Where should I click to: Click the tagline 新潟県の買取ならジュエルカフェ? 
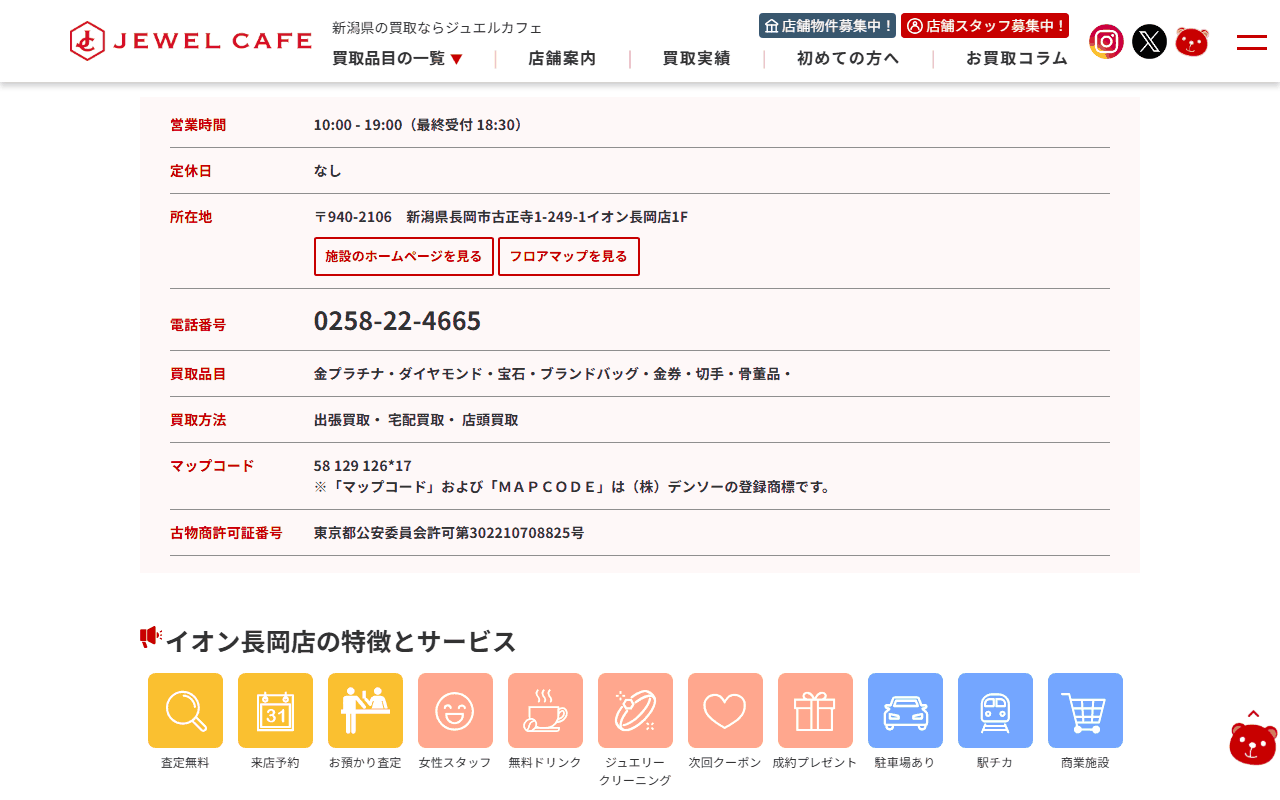(x=437, y=28)
